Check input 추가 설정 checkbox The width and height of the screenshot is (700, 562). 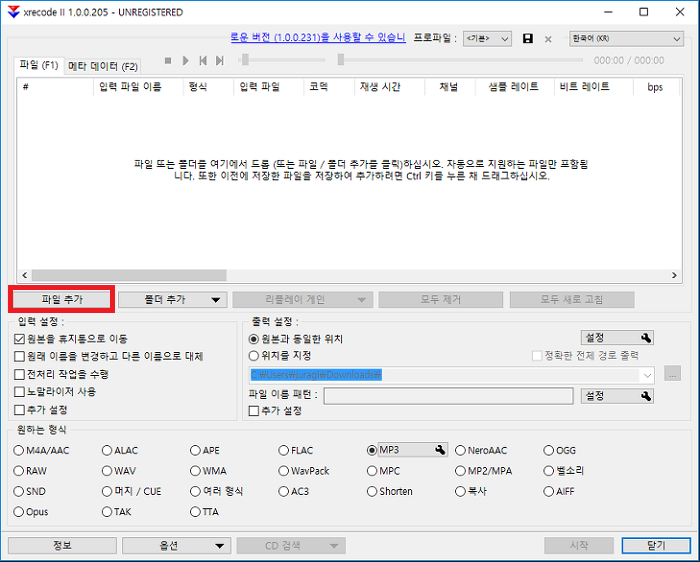pyautogui.click(x=19, y=410)
